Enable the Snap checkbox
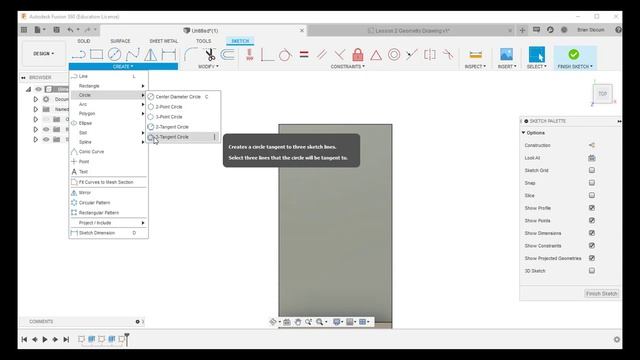This screenshot has width=640, height=360. [592, 183]
